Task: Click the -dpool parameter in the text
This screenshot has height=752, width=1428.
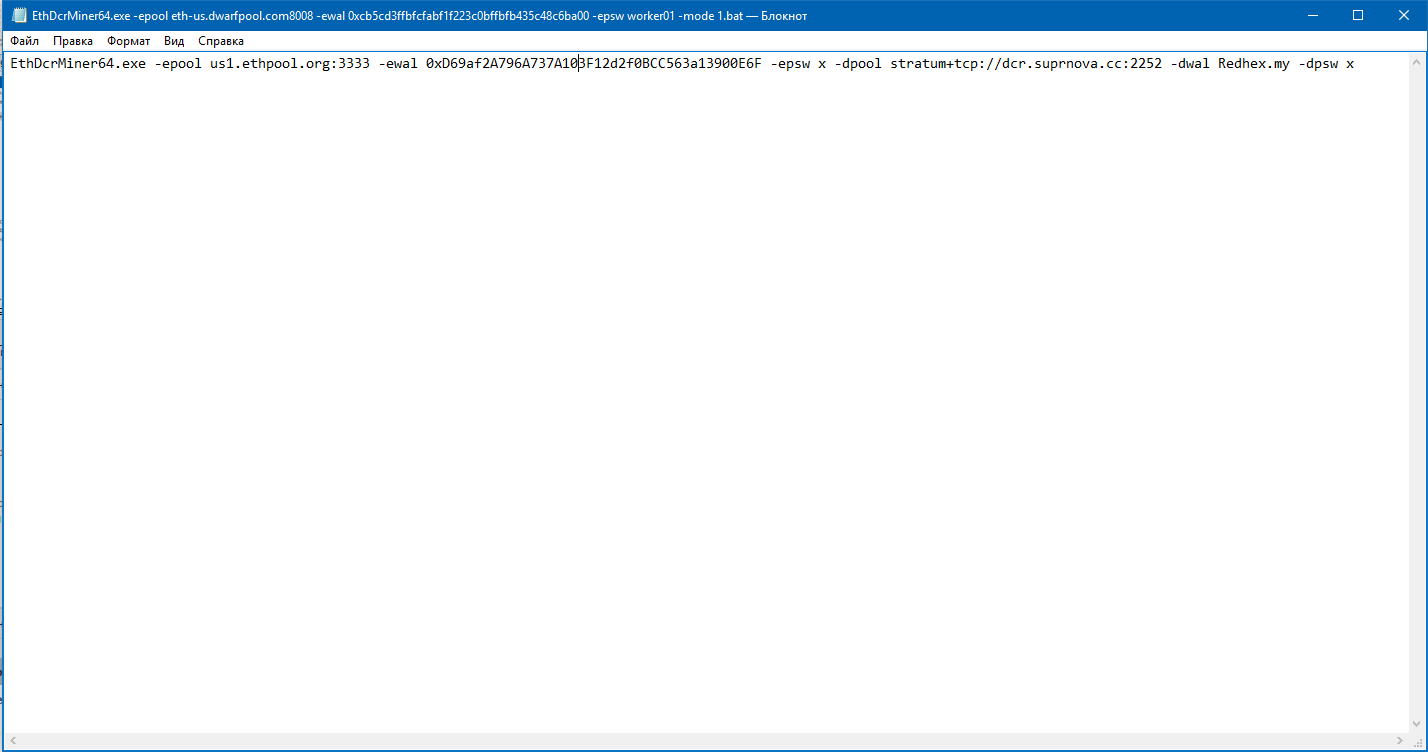Action: [858, 64]
